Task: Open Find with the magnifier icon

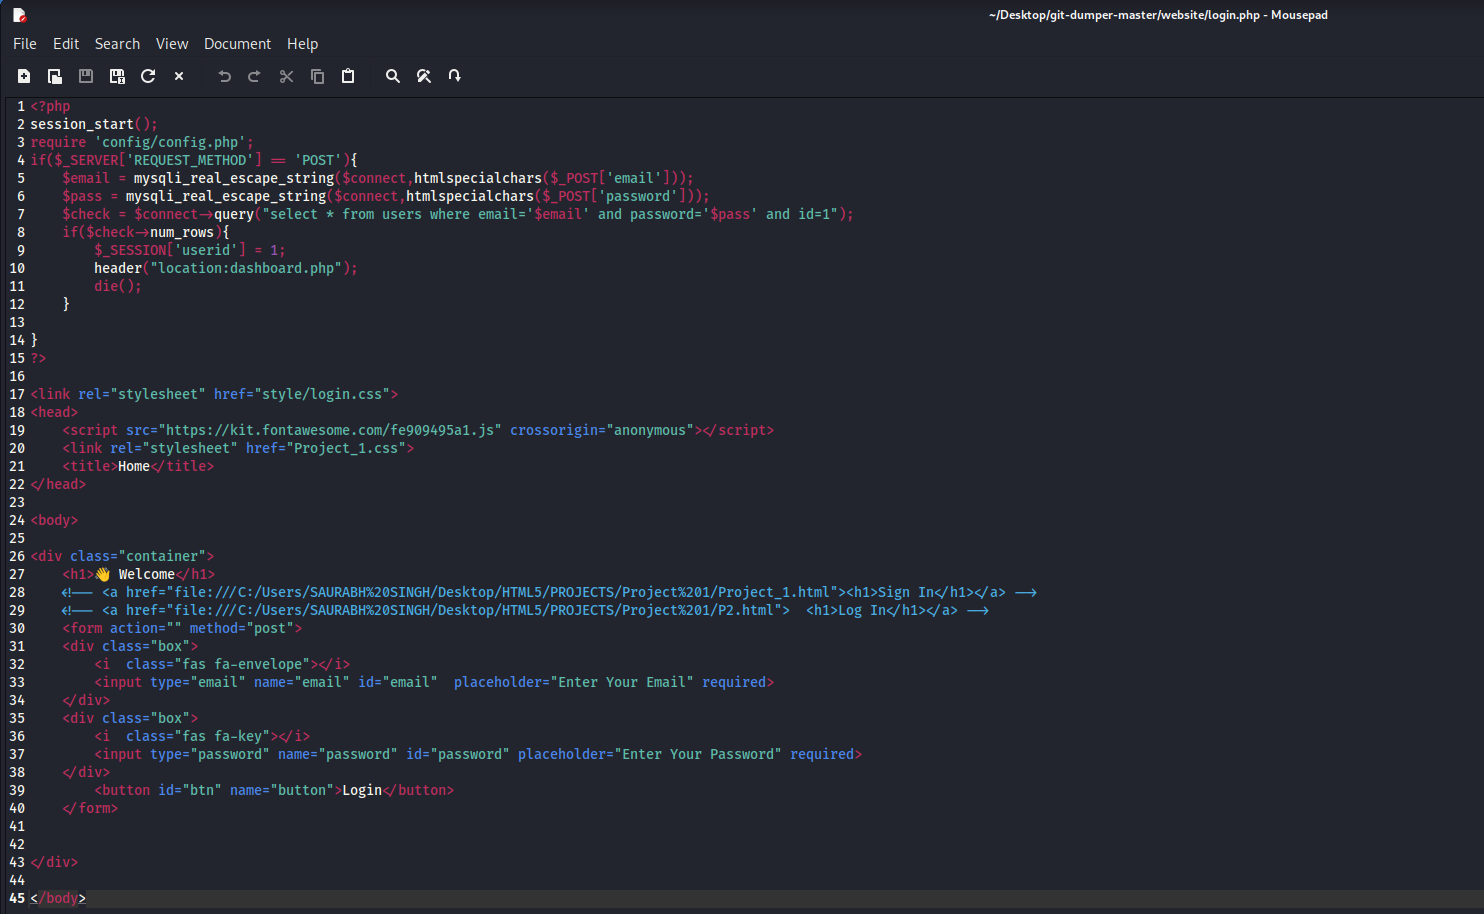Action: (393, 76)
